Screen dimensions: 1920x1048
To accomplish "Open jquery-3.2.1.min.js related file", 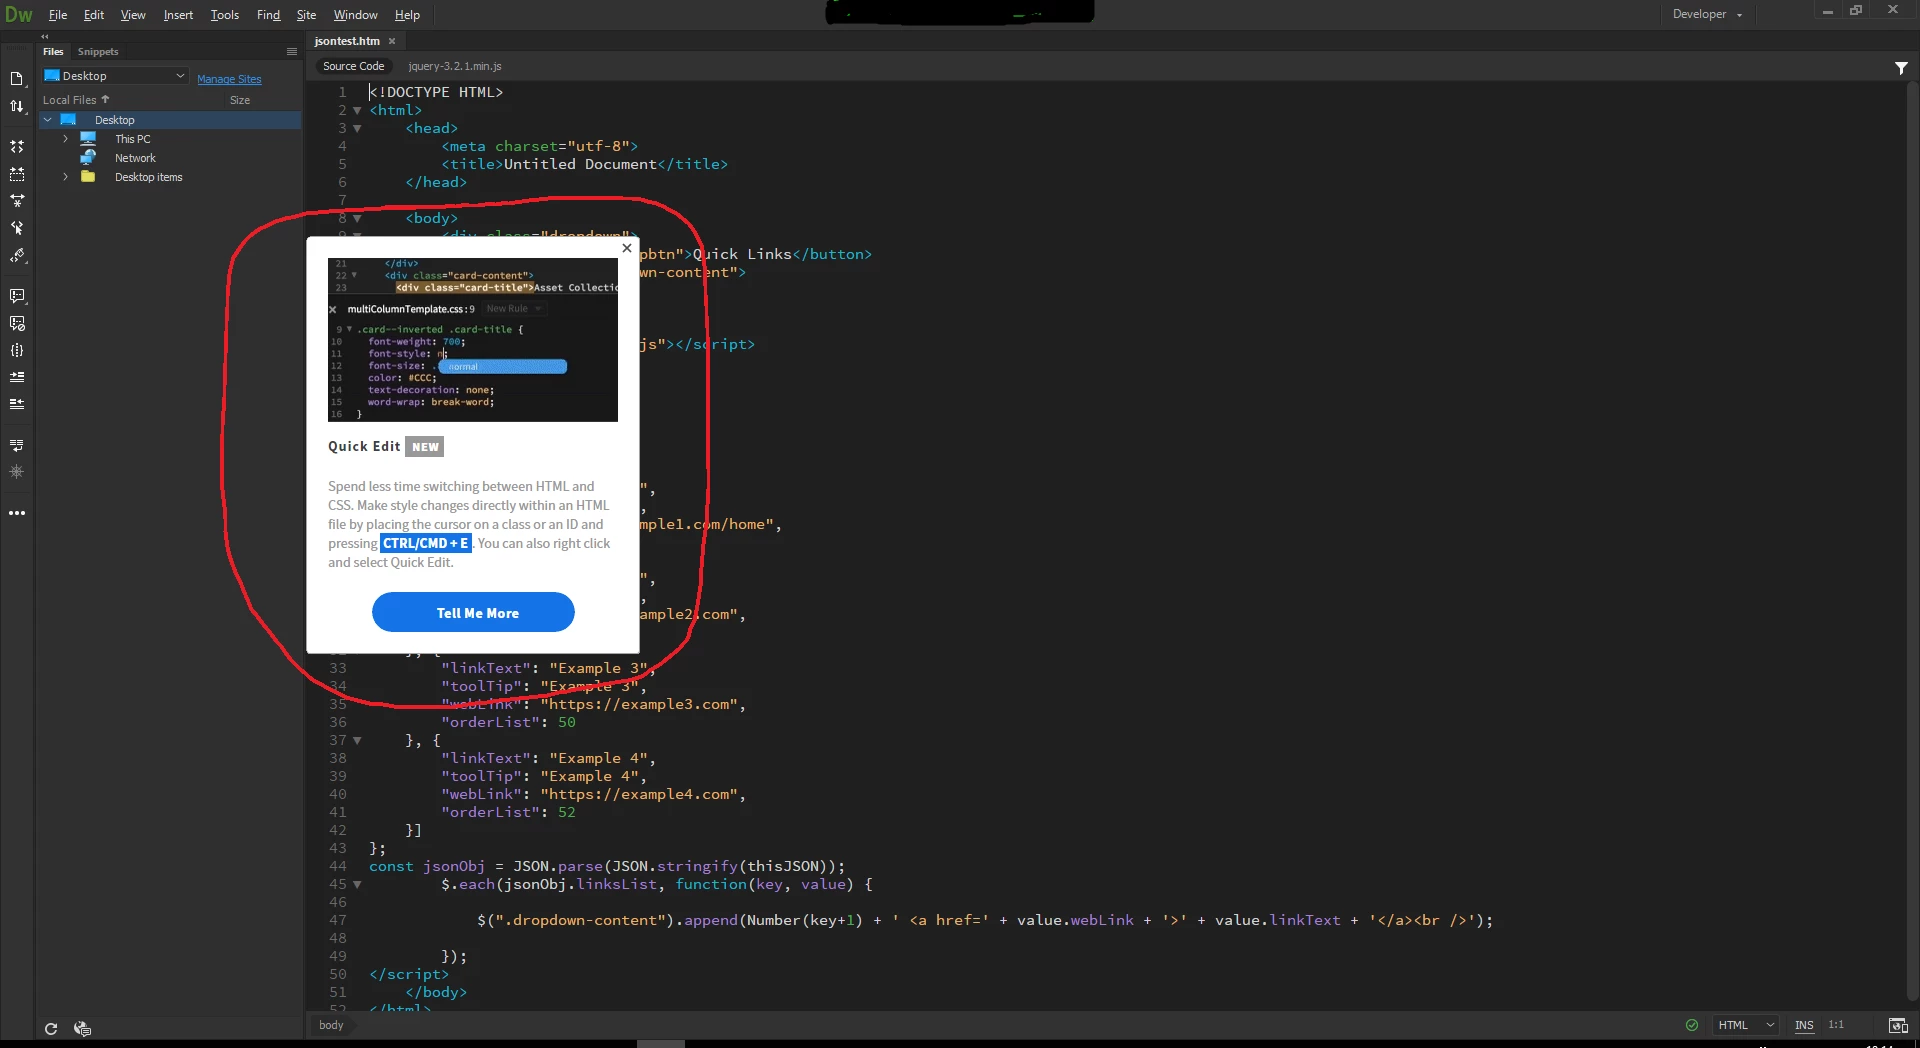I will coord(455,66).
